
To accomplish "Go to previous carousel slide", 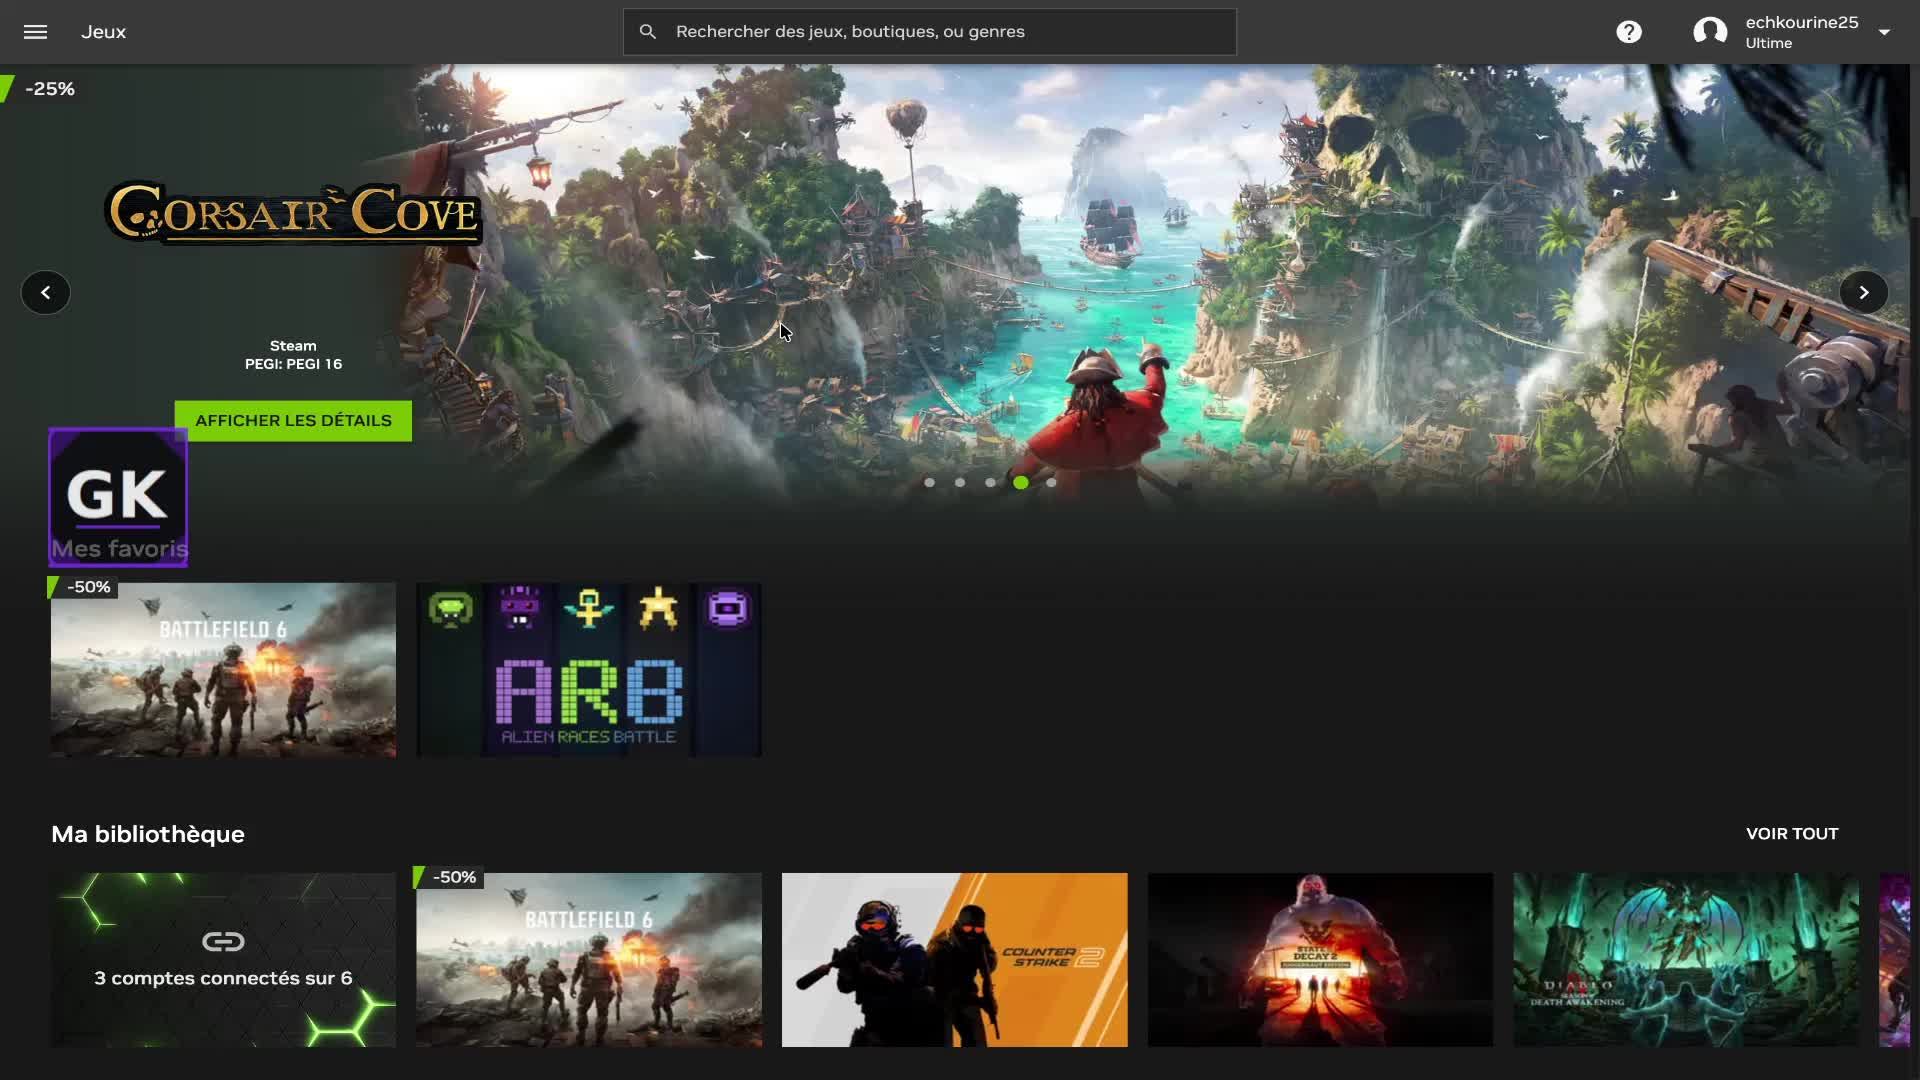I will point(46,293).
